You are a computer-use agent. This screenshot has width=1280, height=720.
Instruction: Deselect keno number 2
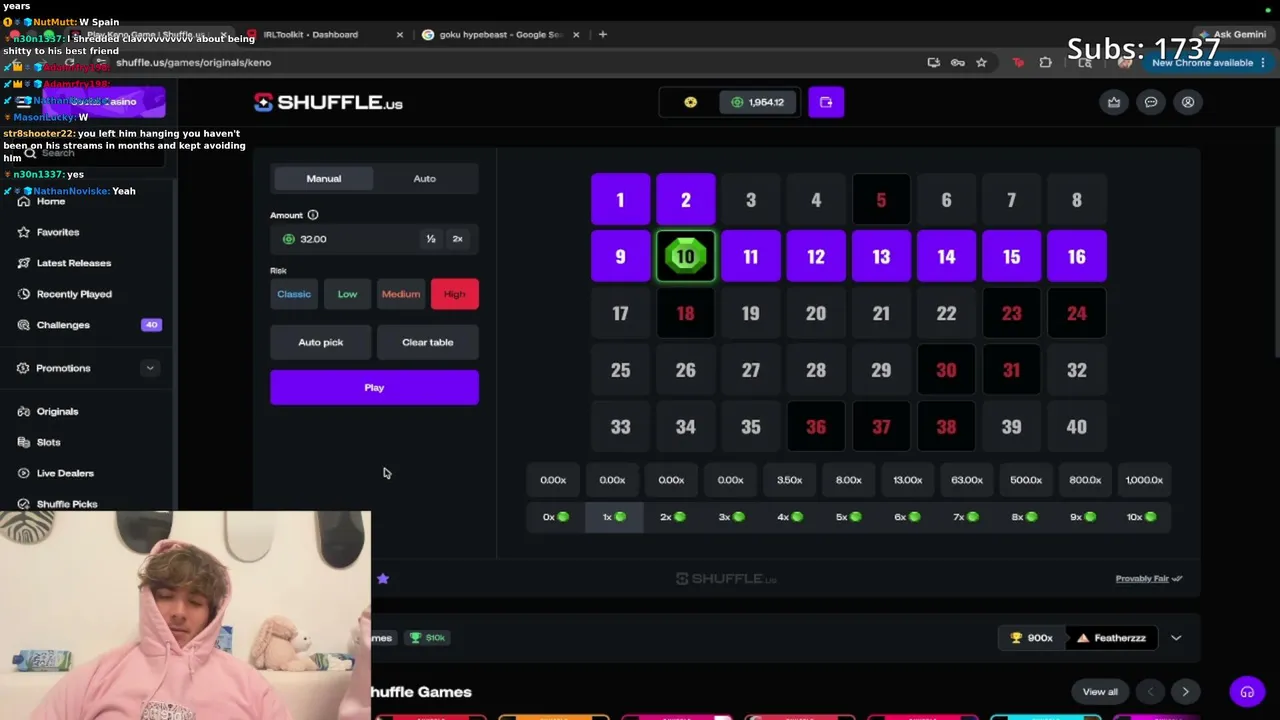click(685, 200)
